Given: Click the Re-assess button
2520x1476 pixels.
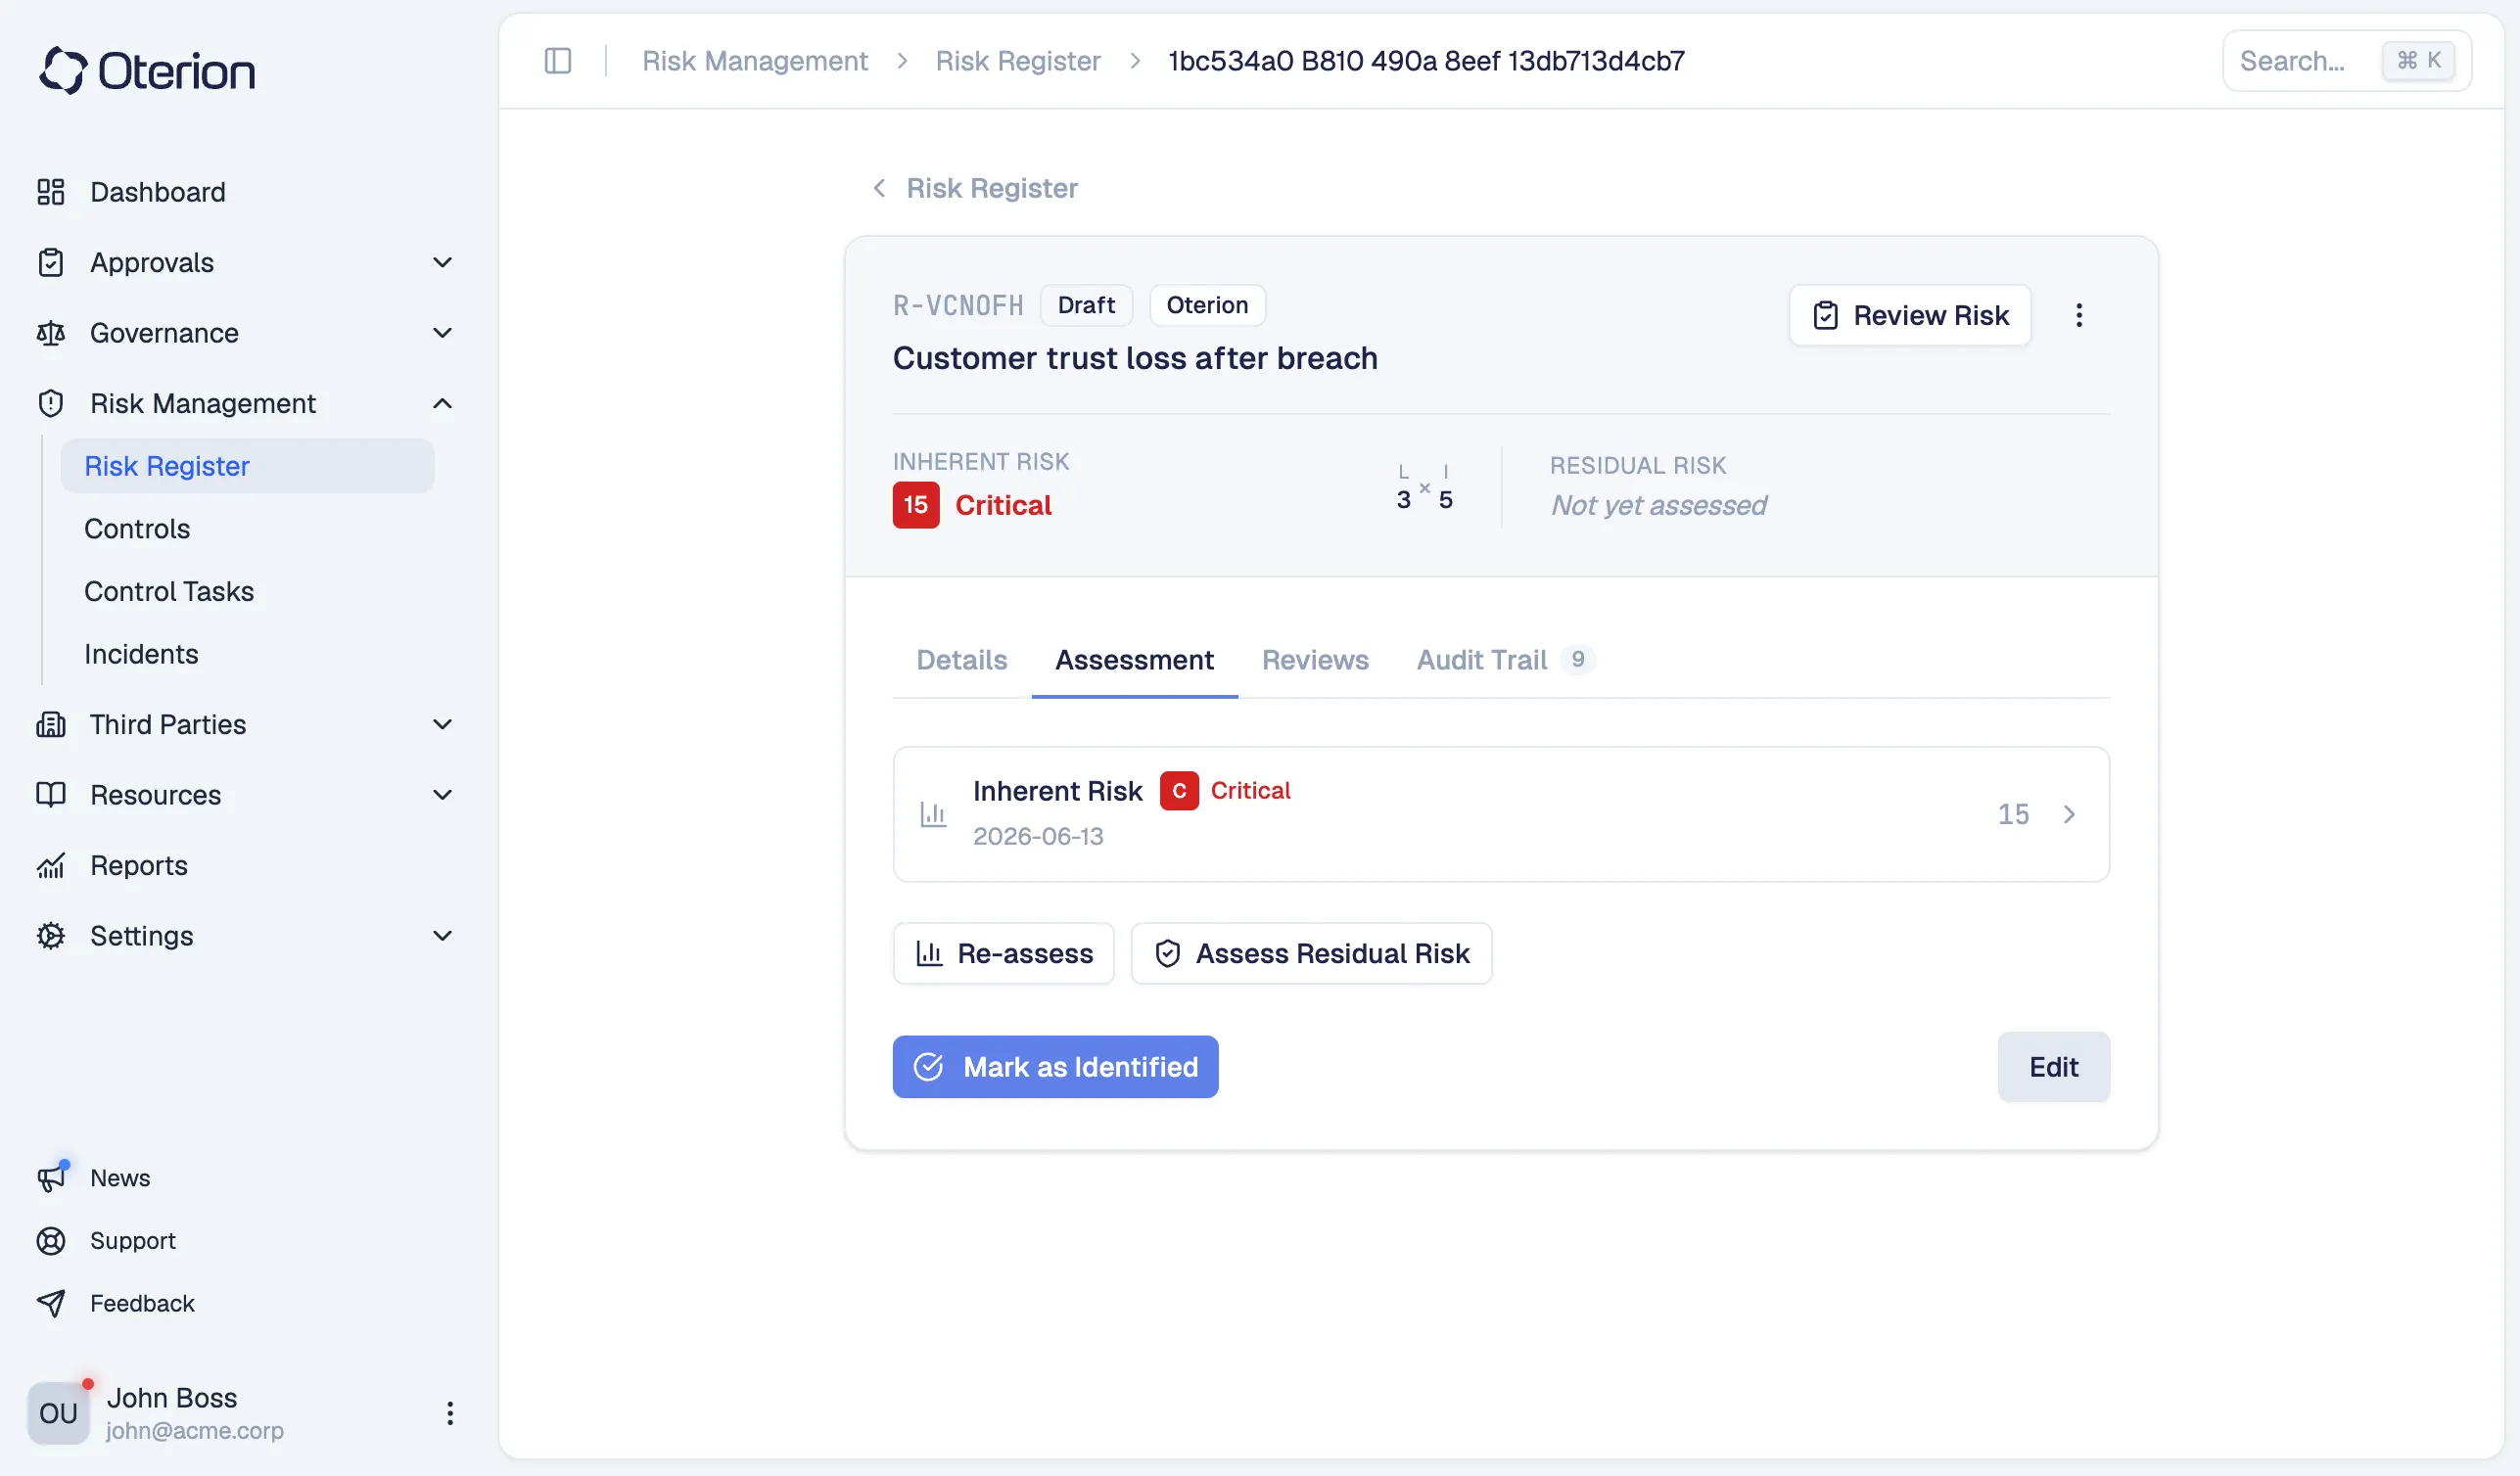Looking at the screenshot, I should point(1003,953).
